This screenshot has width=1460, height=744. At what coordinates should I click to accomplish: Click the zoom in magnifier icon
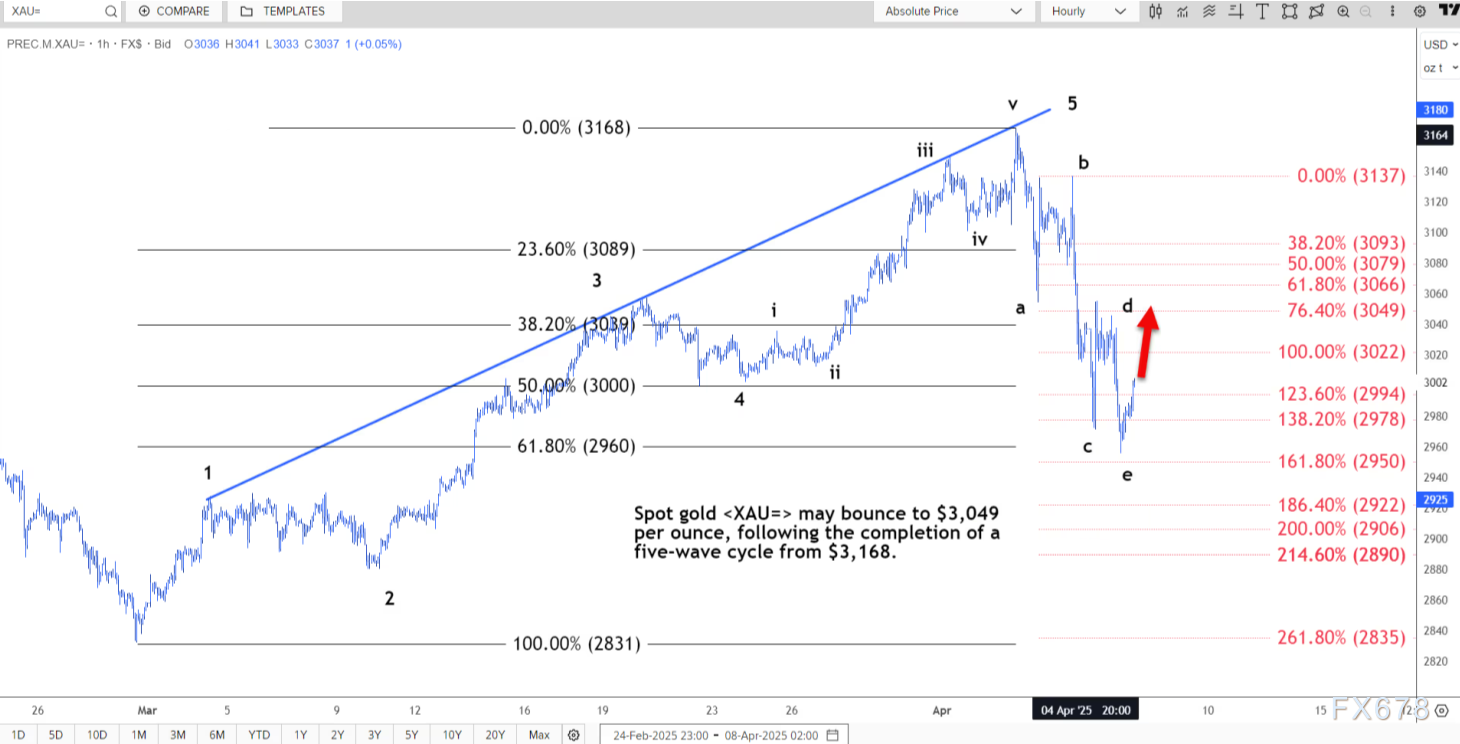[1343, 11]
